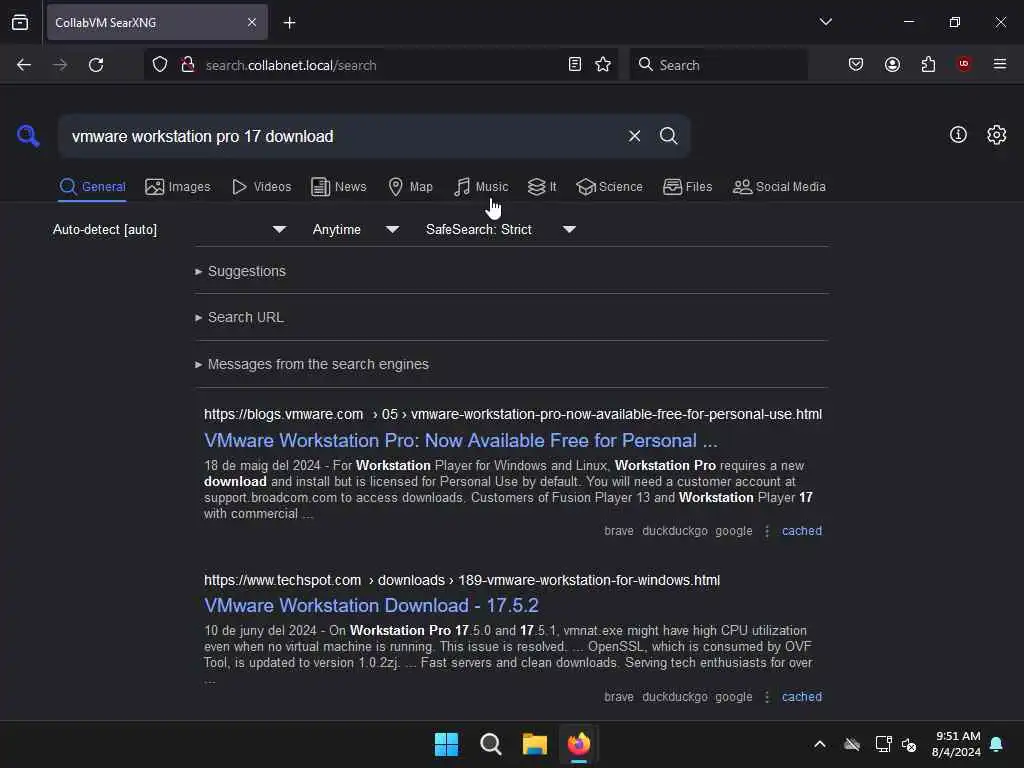The width and height of the screenshot is (1024, 768).
Task: Open the language Auto-detect dropdown
Action: [x=170, y=229]
